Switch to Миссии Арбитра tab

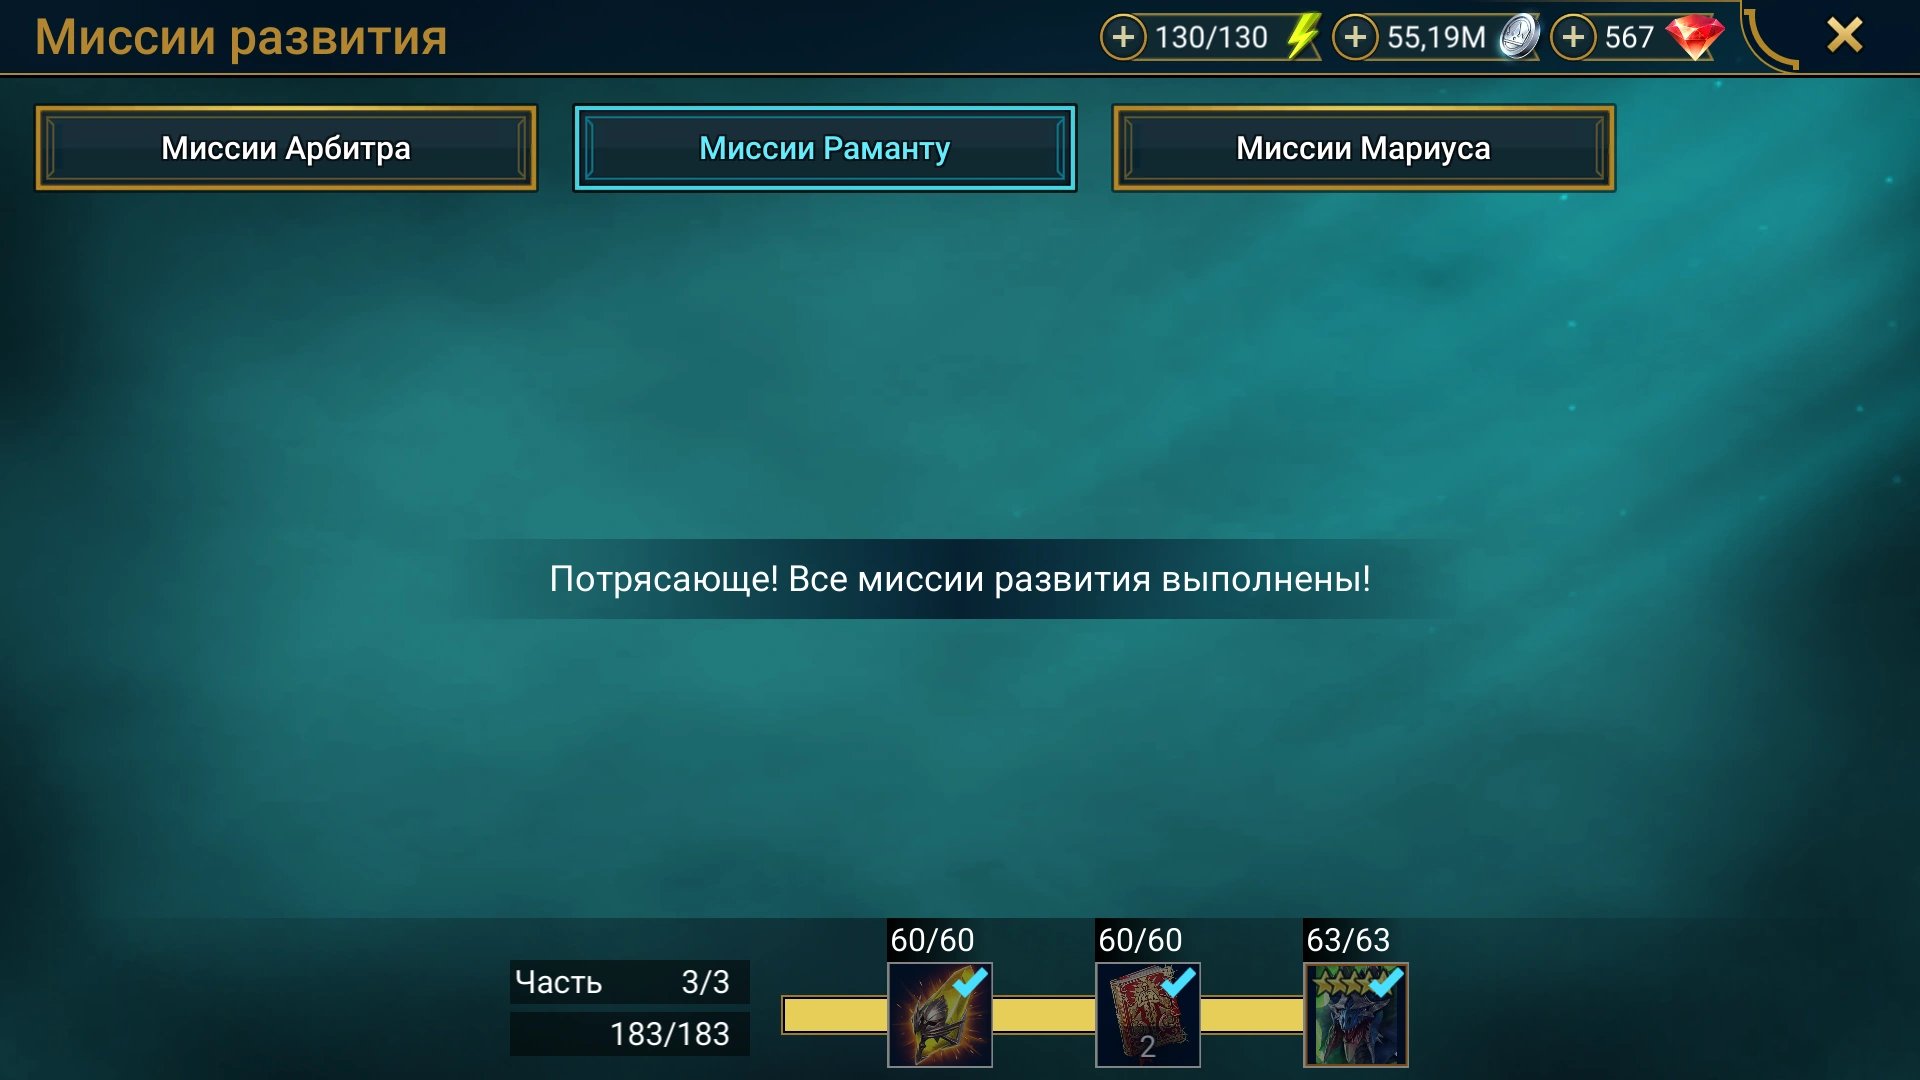click(x=286, y=148)
